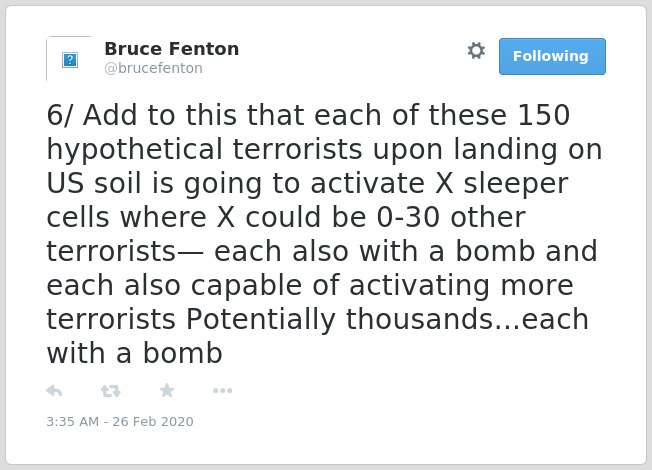Reply to Bruce Fenton's tweet

54,391
